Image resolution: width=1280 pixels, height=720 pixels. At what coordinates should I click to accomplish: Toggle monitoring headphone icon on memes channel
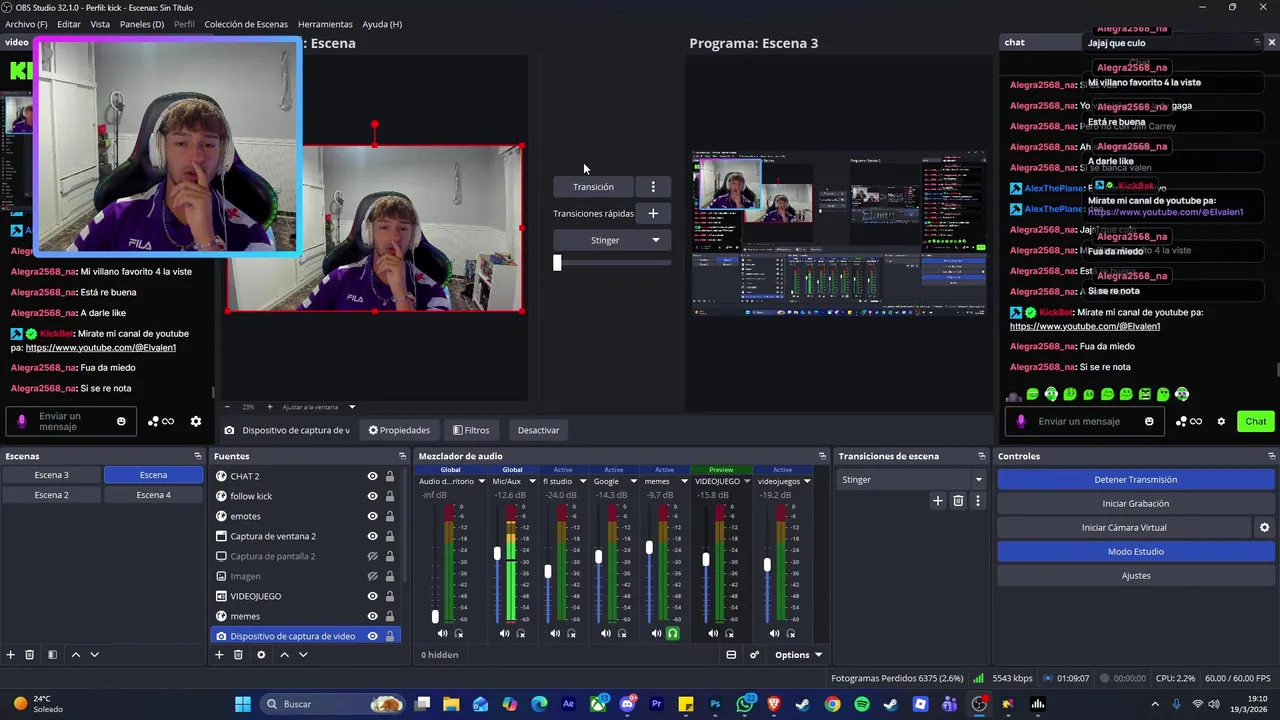tap(672, 633)
